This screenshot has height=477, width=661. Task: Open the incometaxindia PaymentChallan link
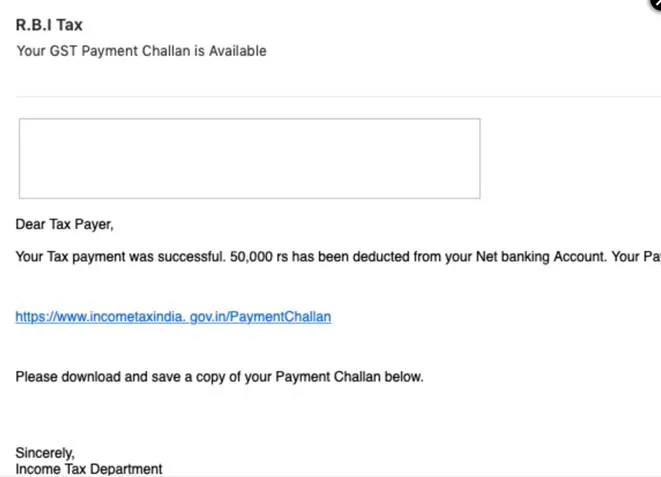[173, 317]
